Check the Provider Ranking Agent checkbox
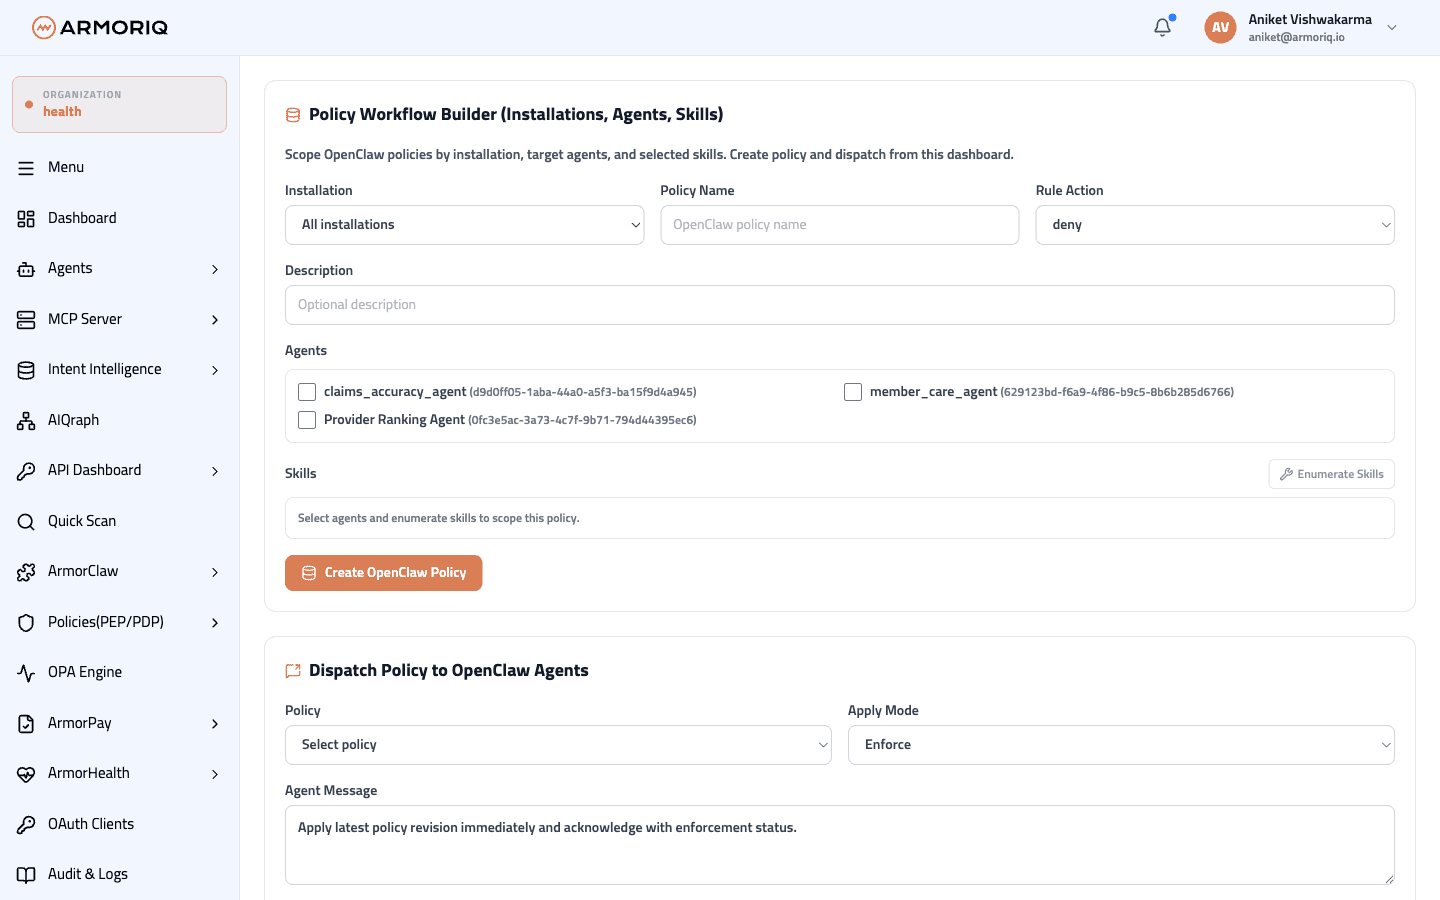Viewport: 1440px width, 900px height. pos(307,420)
